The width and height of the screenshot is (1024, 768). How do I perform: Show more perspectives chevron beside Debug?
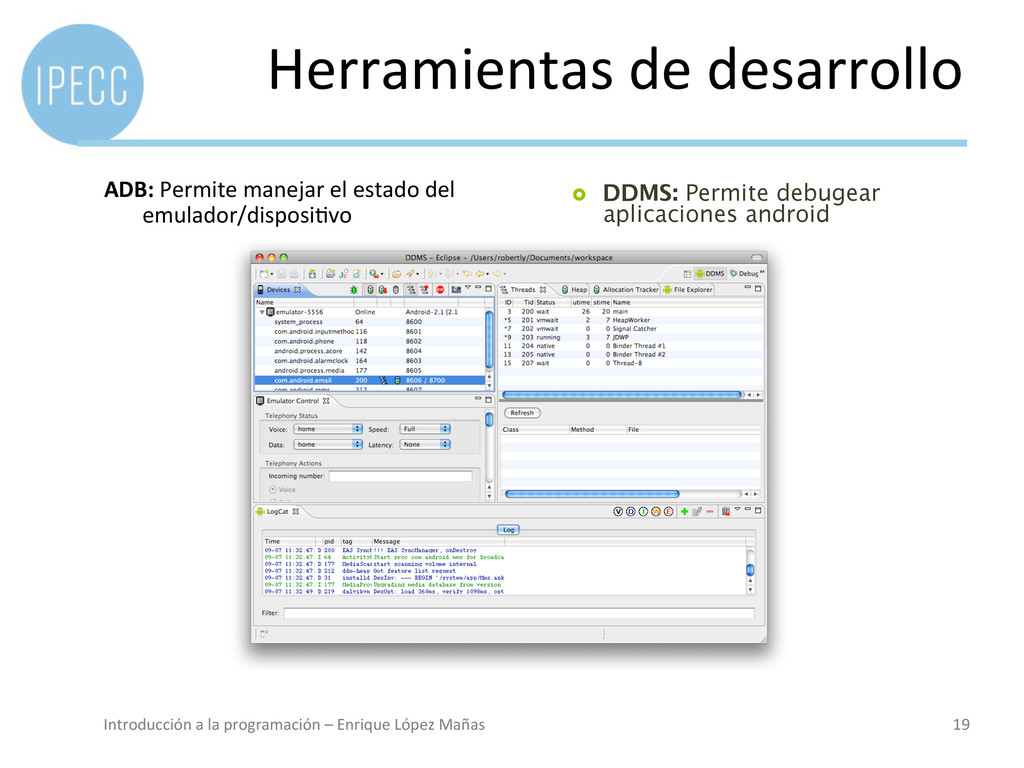(762, 272)
